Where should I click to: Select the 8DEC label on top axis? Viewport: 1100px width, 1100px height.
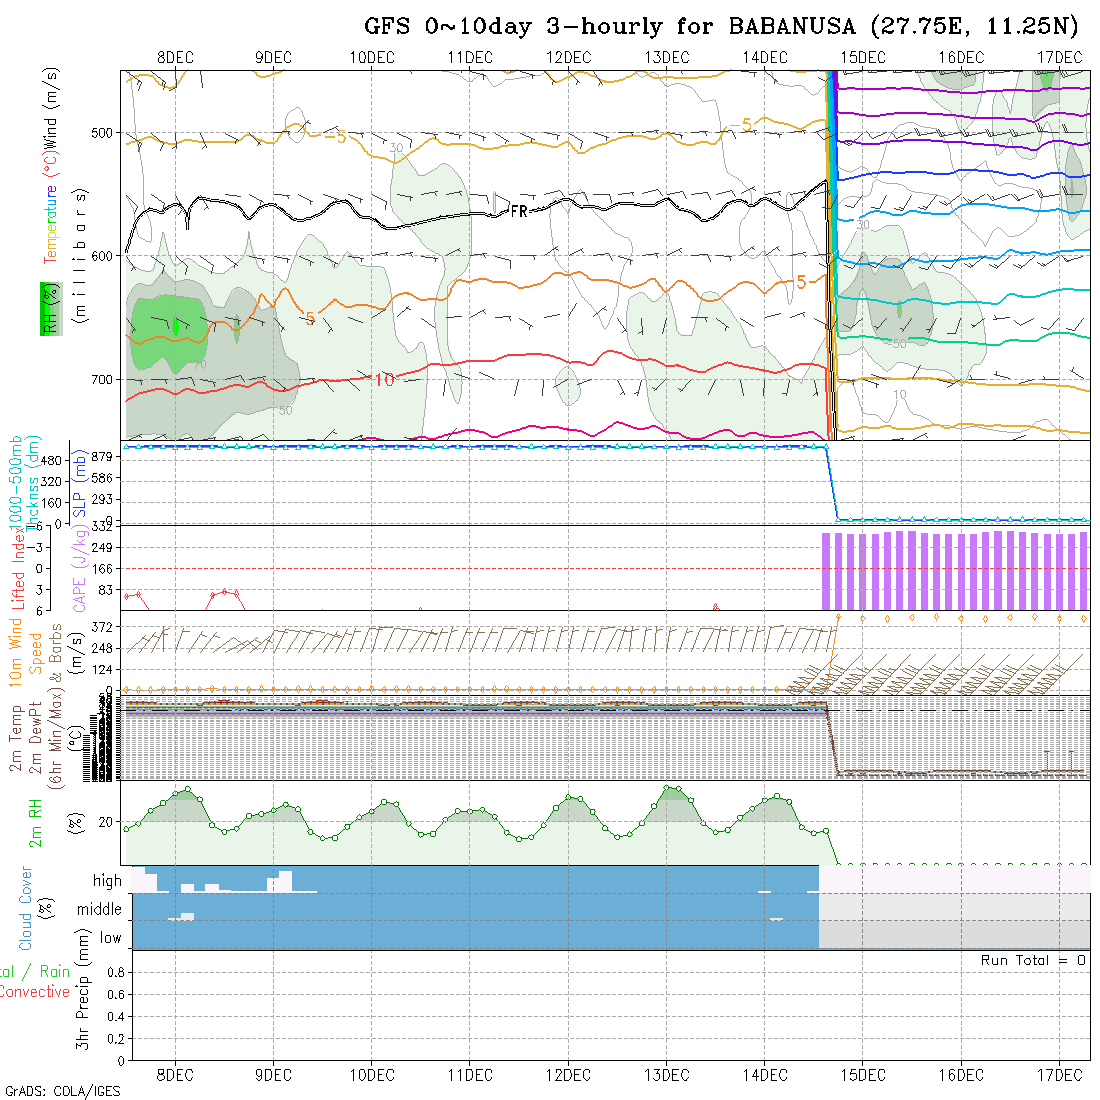pos(175,57)
